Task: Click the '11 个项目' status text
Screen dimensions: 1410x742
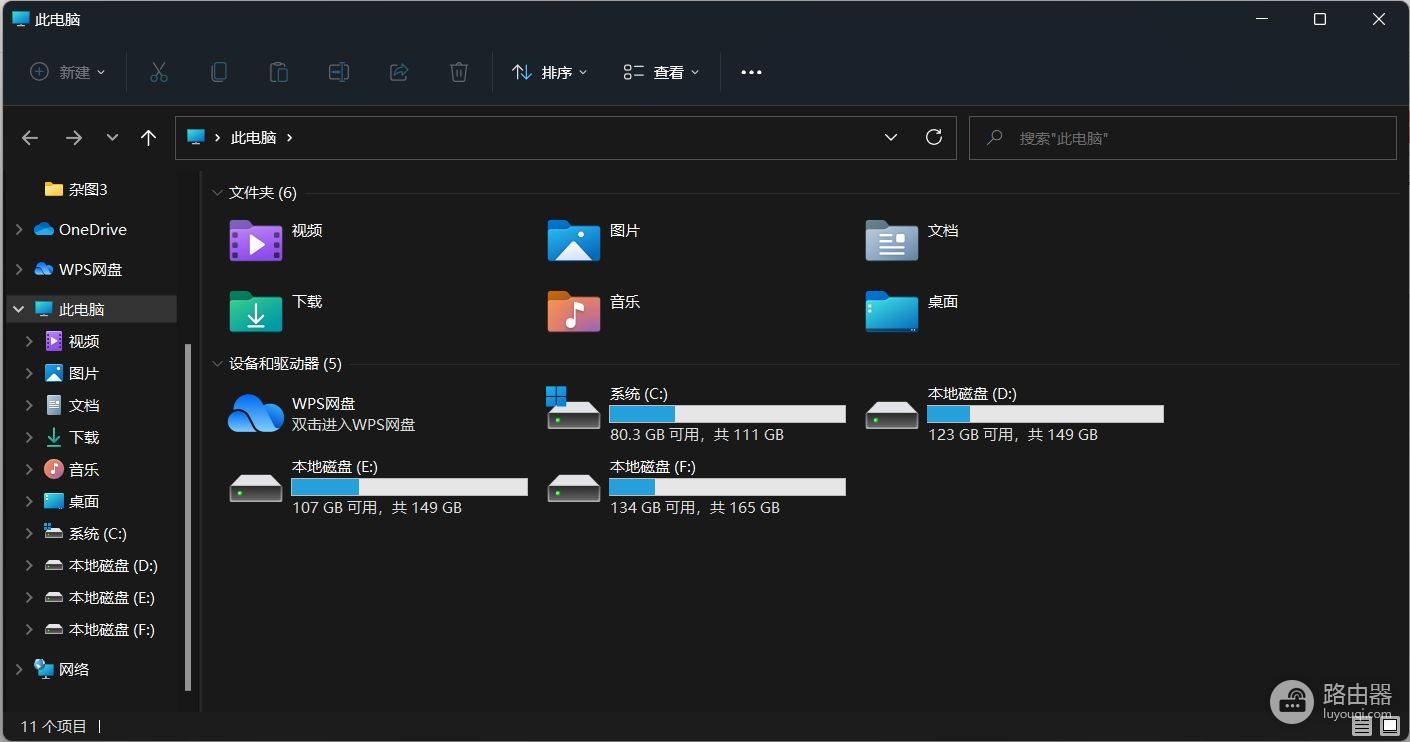Action: click(54, 726)
